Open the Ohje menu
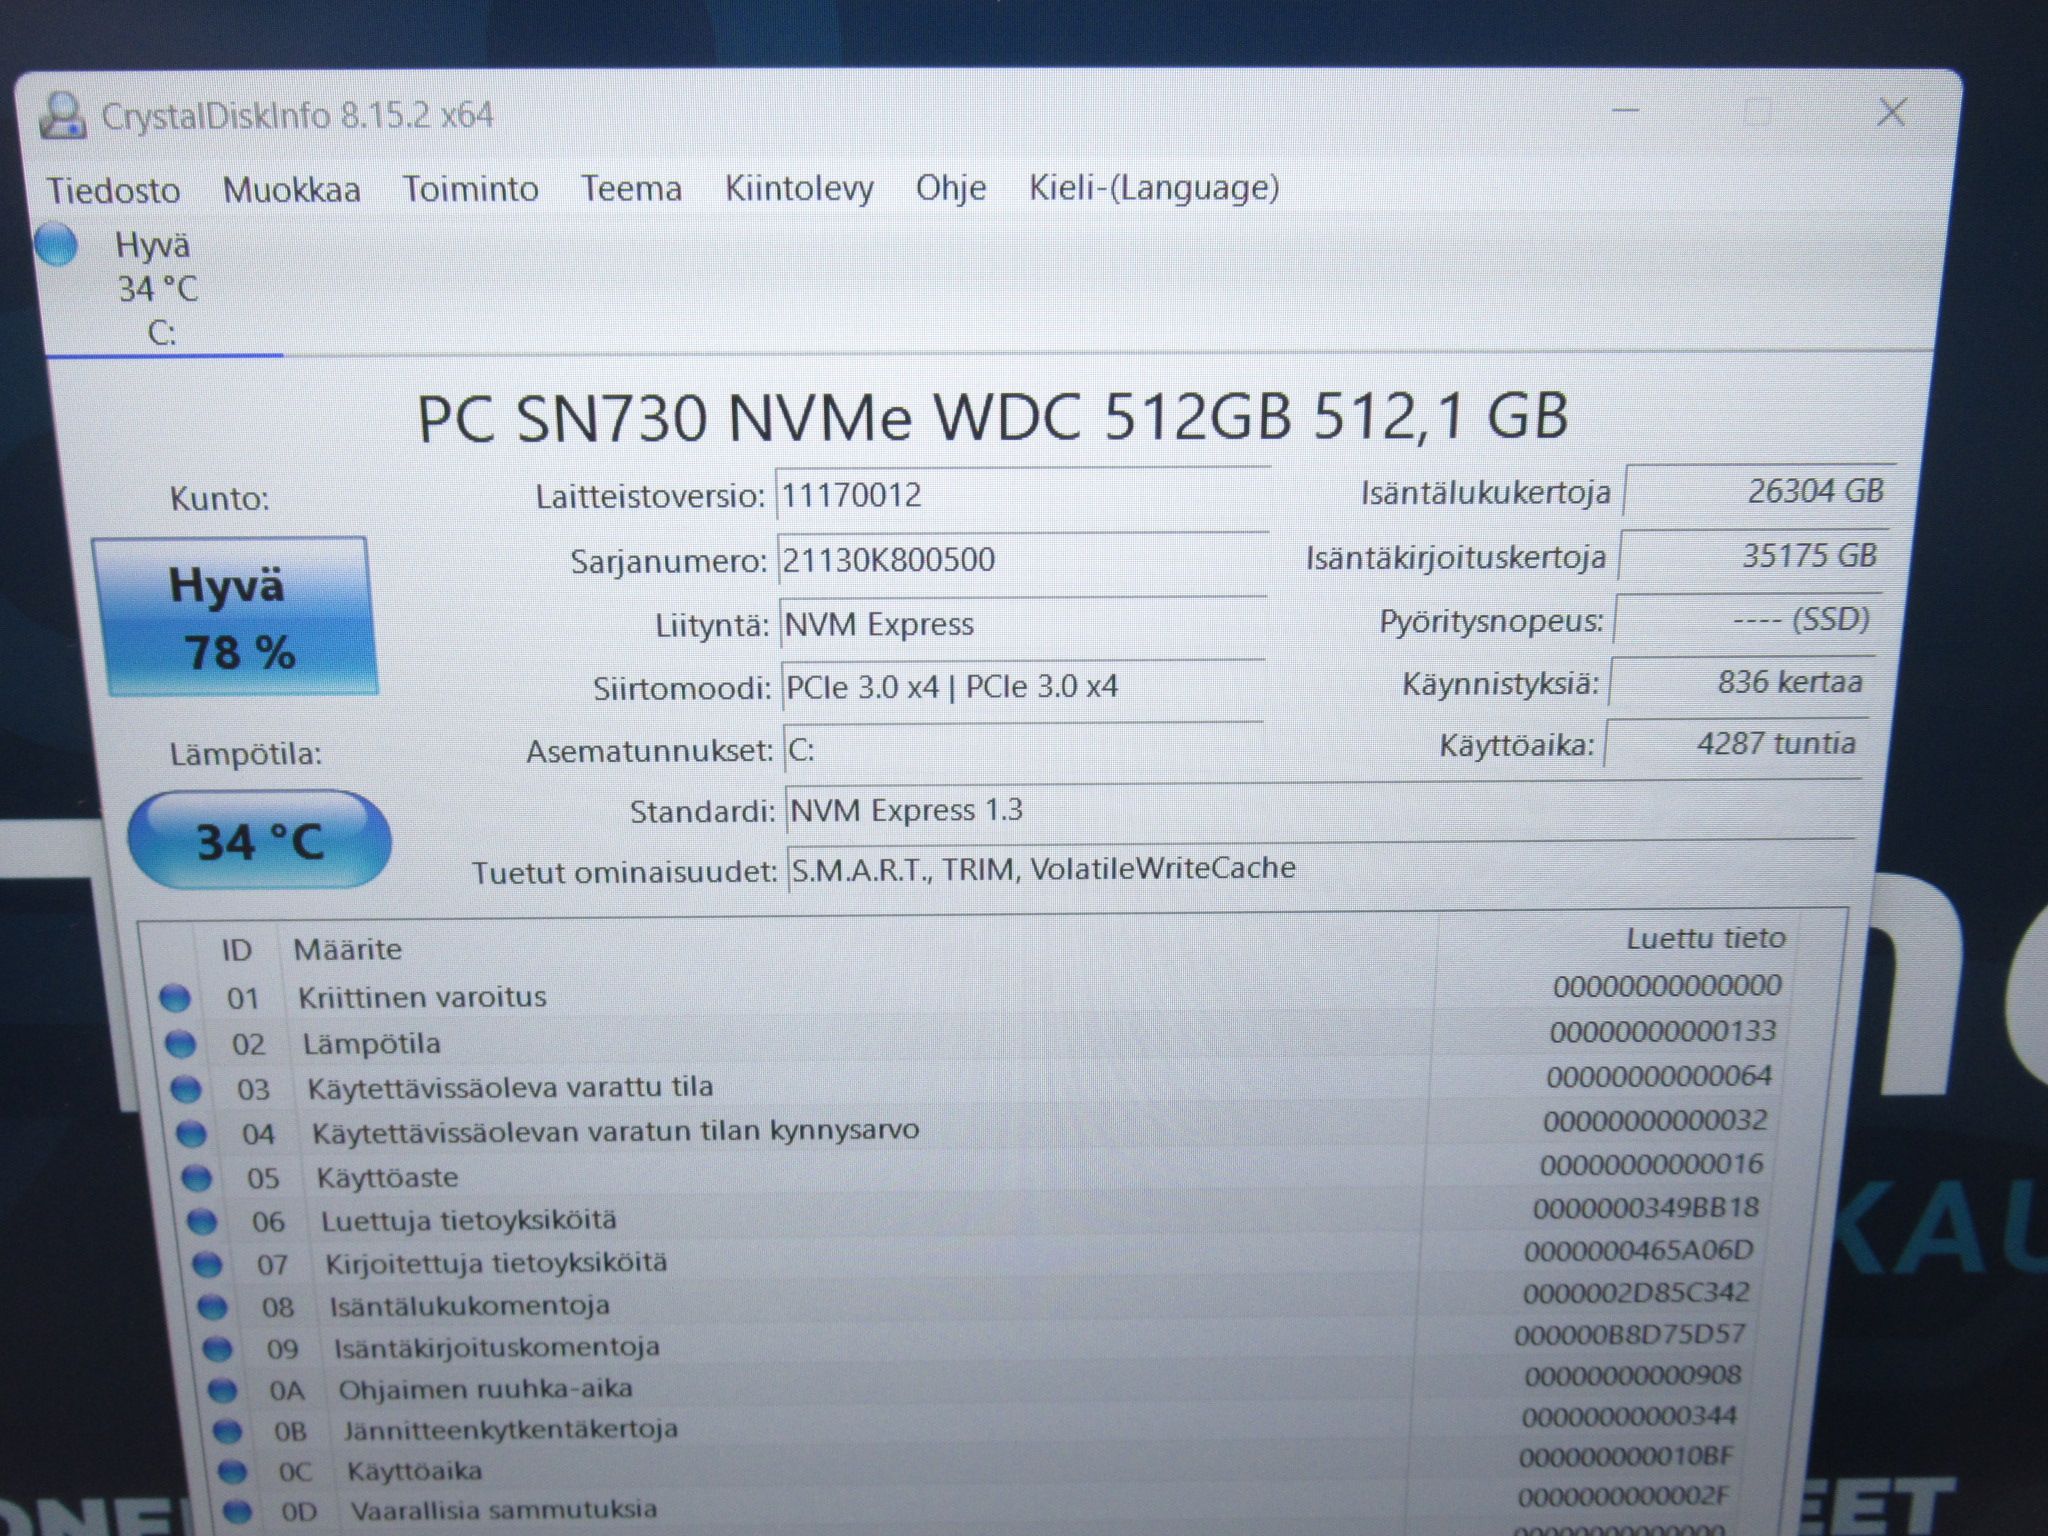 [x=951, y=187]
